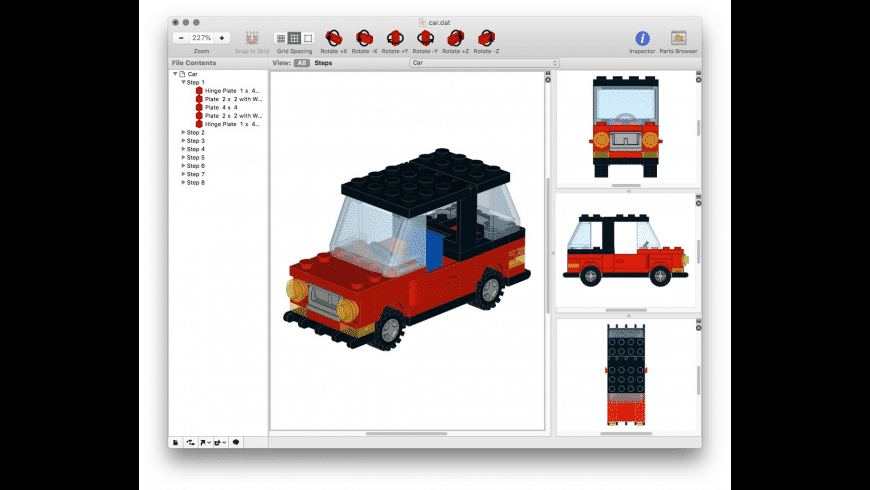Select the Plate 4 x 4 part
This screenshot has width=870, height=490.
pyautogui.click(x=219, y=107)
